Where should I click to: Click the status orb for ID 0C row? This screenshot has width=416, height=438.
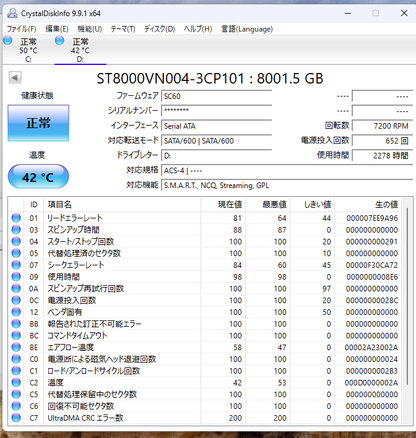click(x=16, y=300)
